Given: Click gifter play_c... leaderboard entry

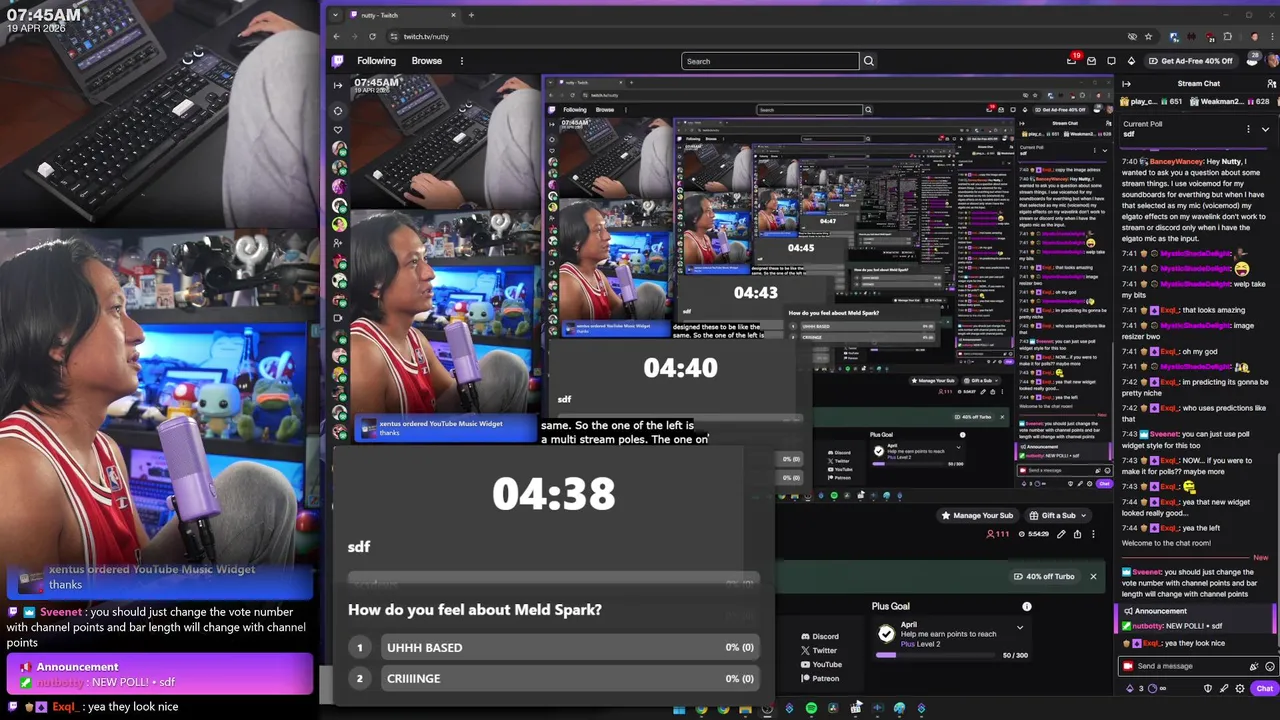Looking at the screenshot, I should point(1151,101).
